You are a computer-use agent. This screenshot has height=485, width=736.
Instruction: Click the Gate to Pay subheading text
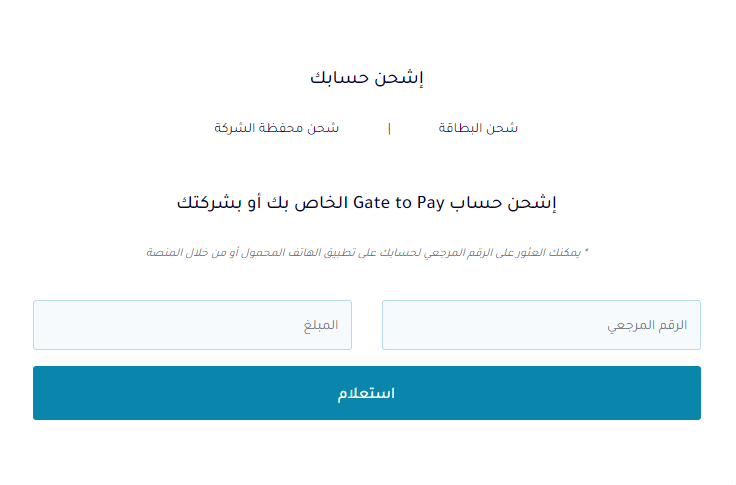pyautogui.click(x=367, y=203)
